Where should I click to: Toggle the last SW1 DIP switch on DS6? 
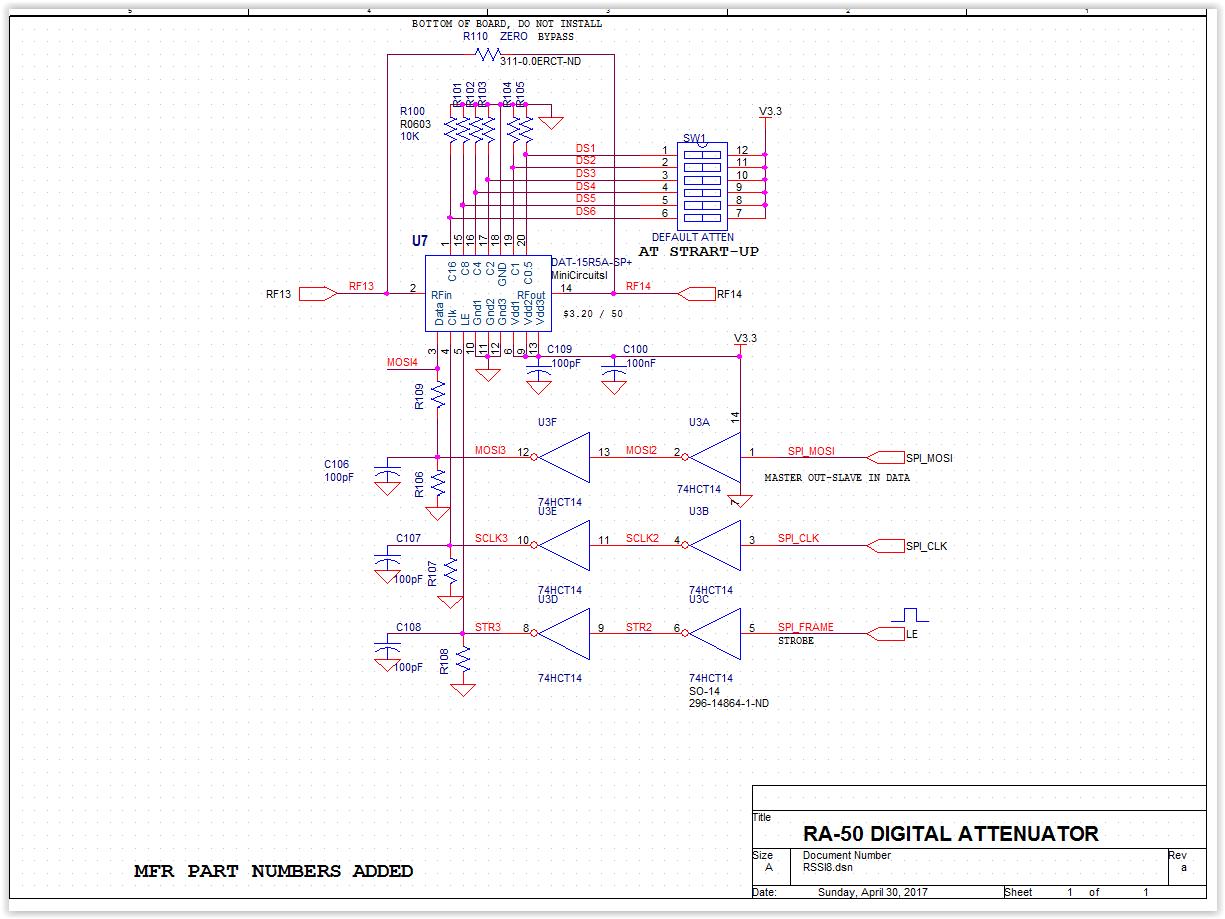[700, 217]
